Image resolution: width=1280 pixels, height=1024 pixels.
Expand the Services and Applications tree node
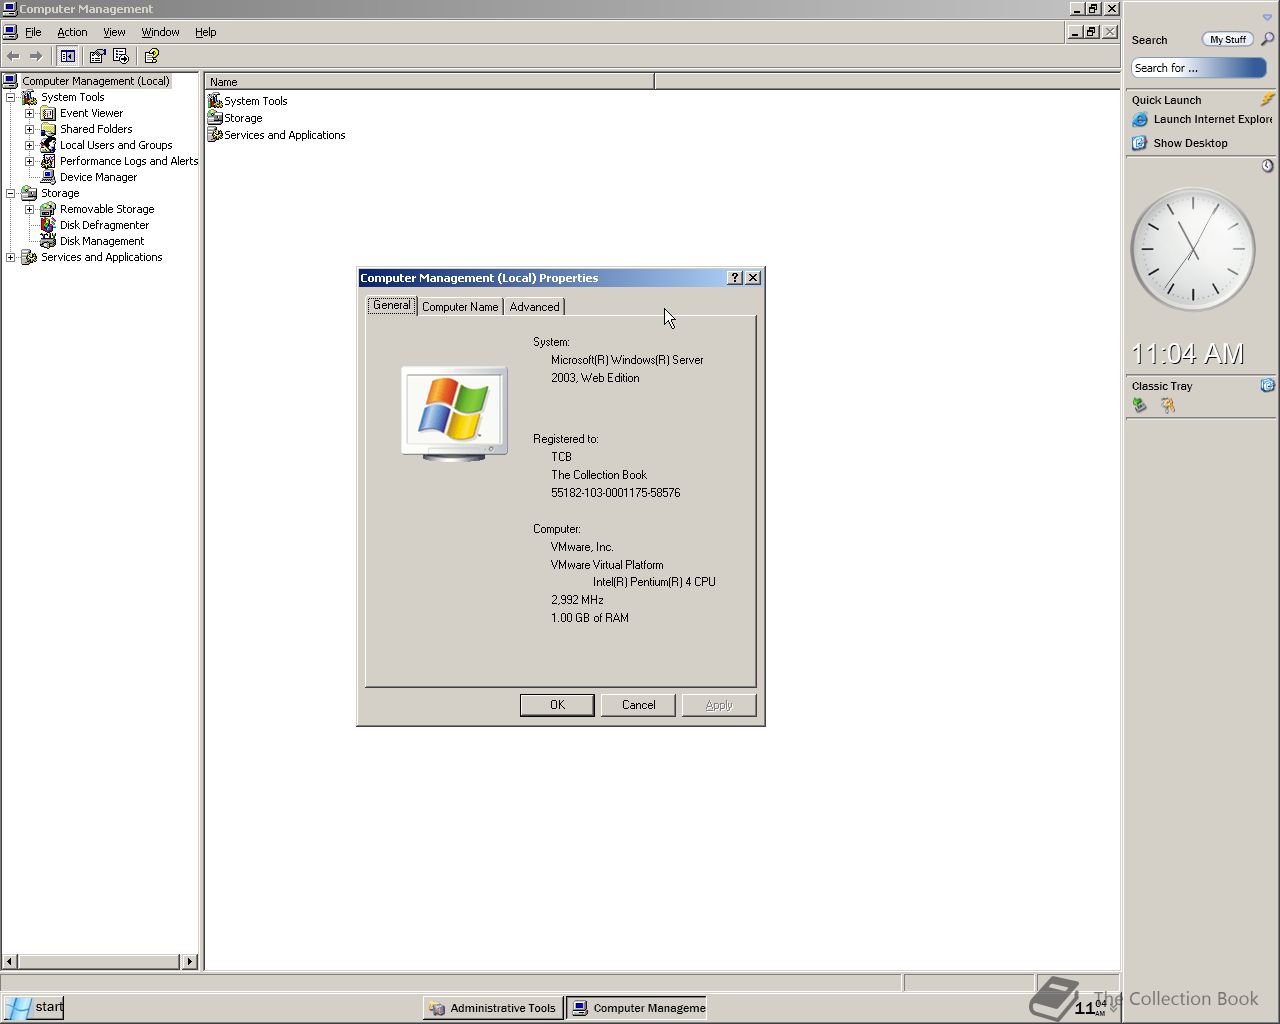click(11, 257)
